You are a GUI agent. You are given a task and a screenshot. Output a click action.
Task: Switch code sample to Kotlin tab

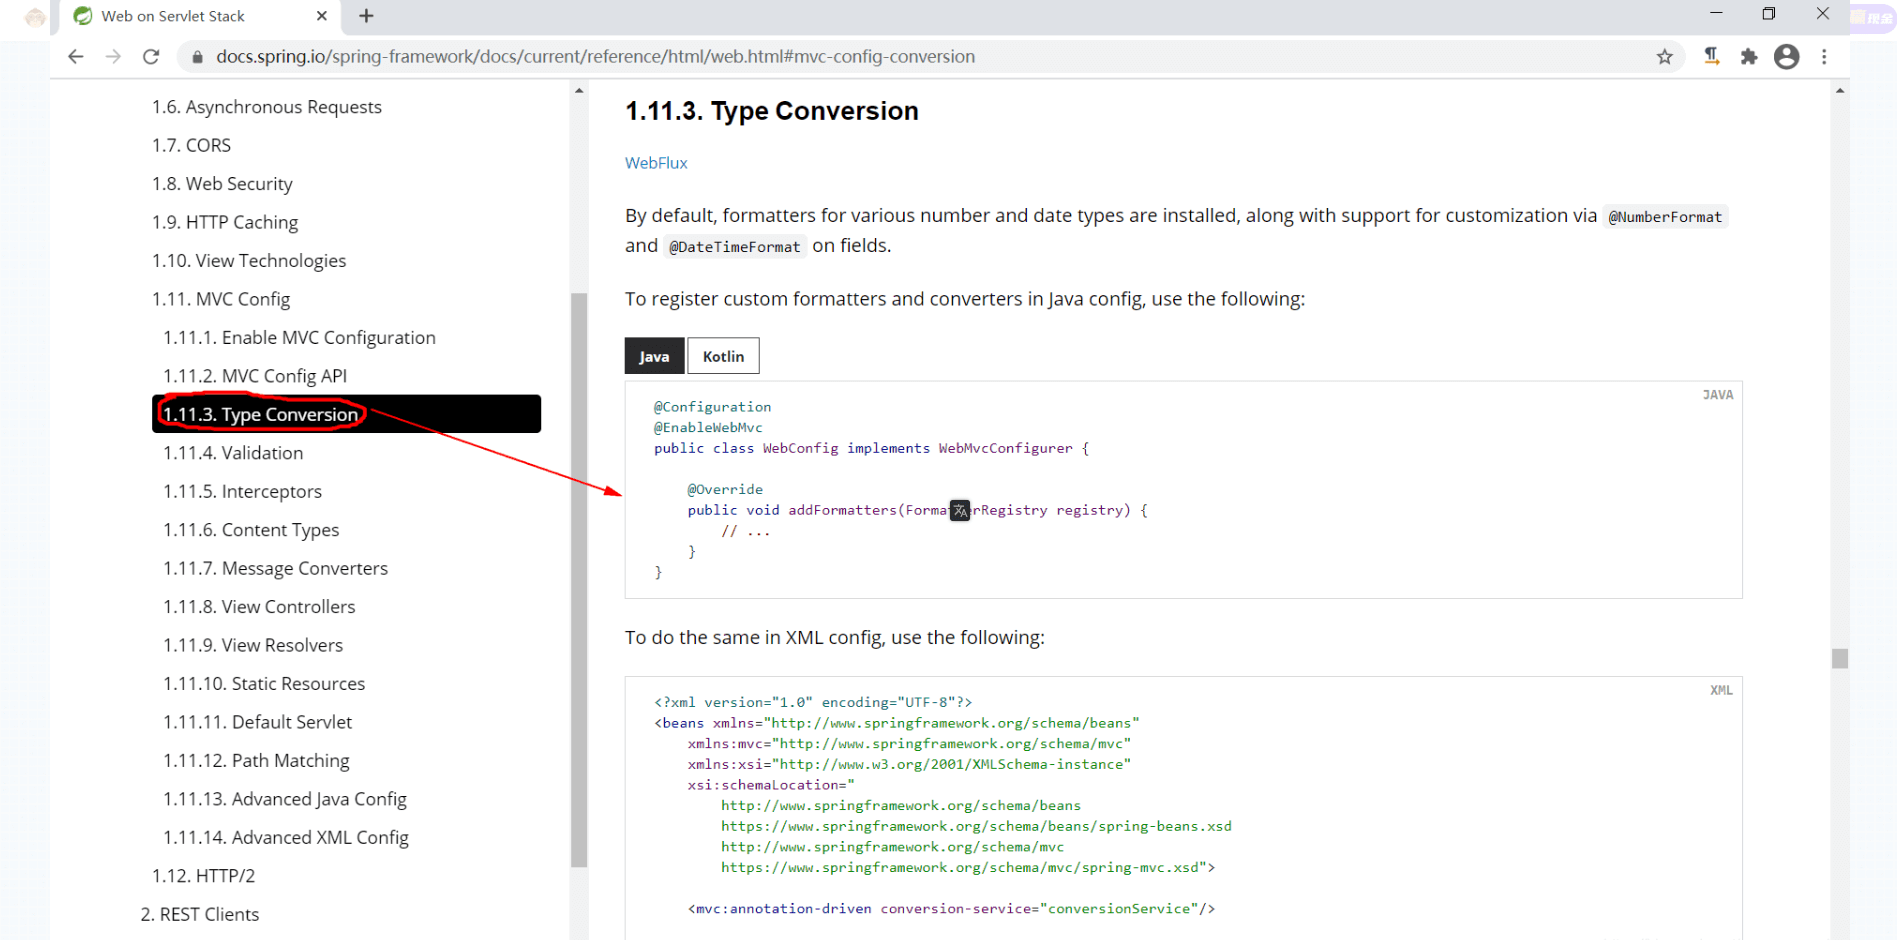[723, 356]
